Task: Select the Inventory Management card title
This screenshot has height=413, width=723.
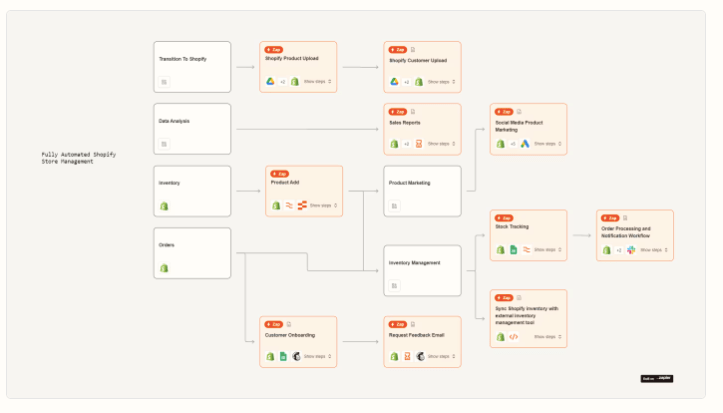Action: pos(415,263)
